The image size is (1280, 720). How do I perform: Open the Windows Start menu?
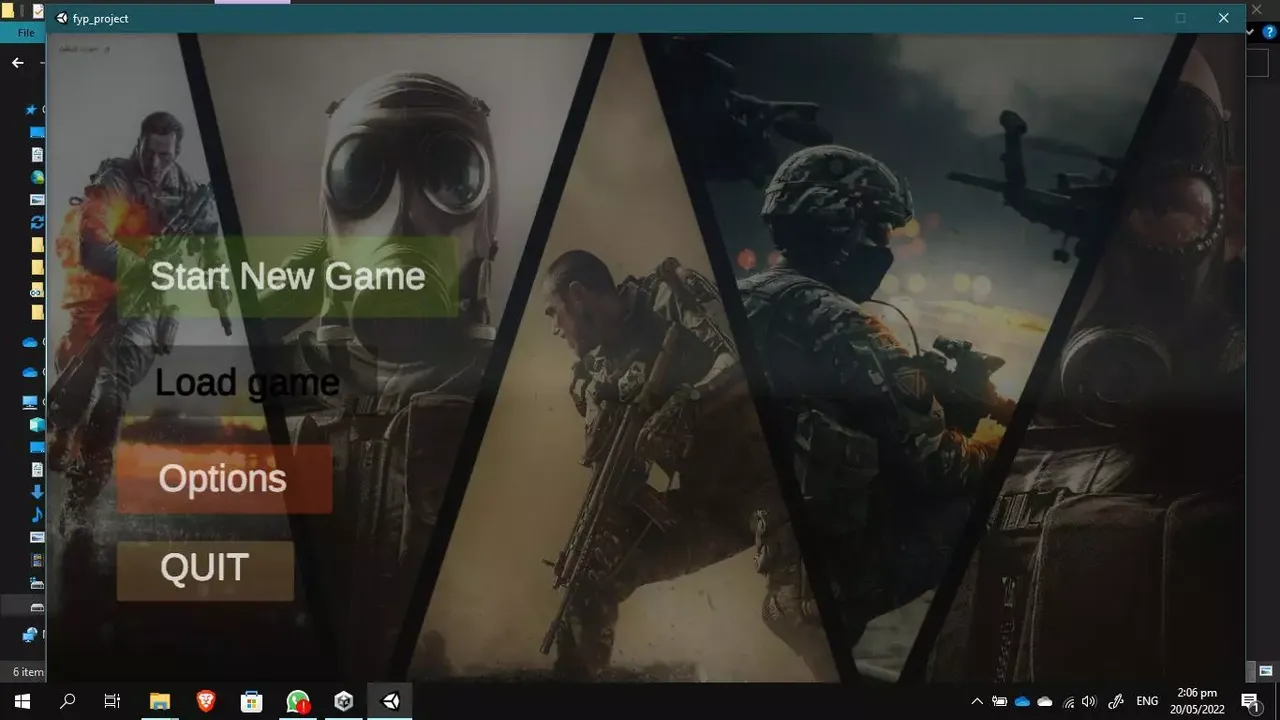click(22, 701)
